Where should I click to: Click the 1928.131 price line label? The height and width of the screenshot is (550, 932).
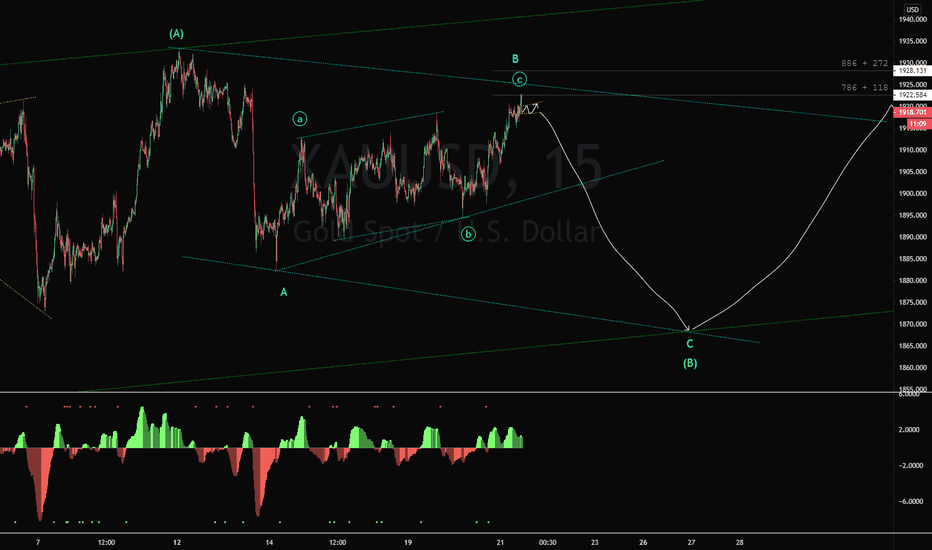(x=912, y=71)
